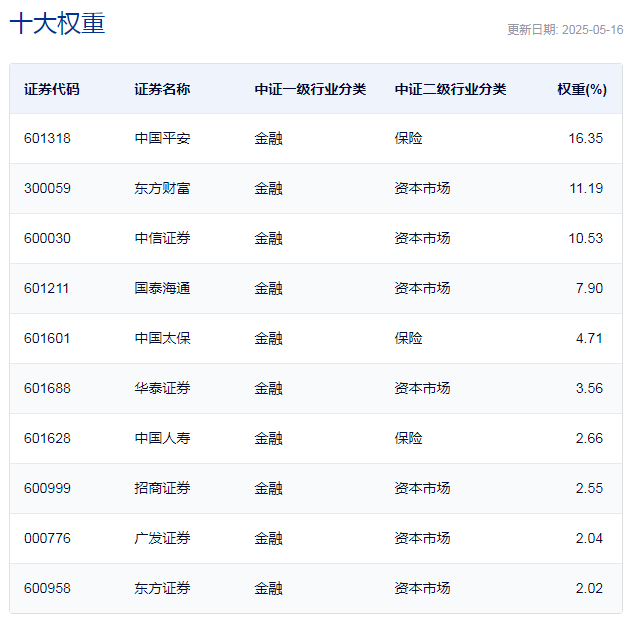Screen dimensions: 630x622
Task: Select security code 601601
Action: click(47, 338)
